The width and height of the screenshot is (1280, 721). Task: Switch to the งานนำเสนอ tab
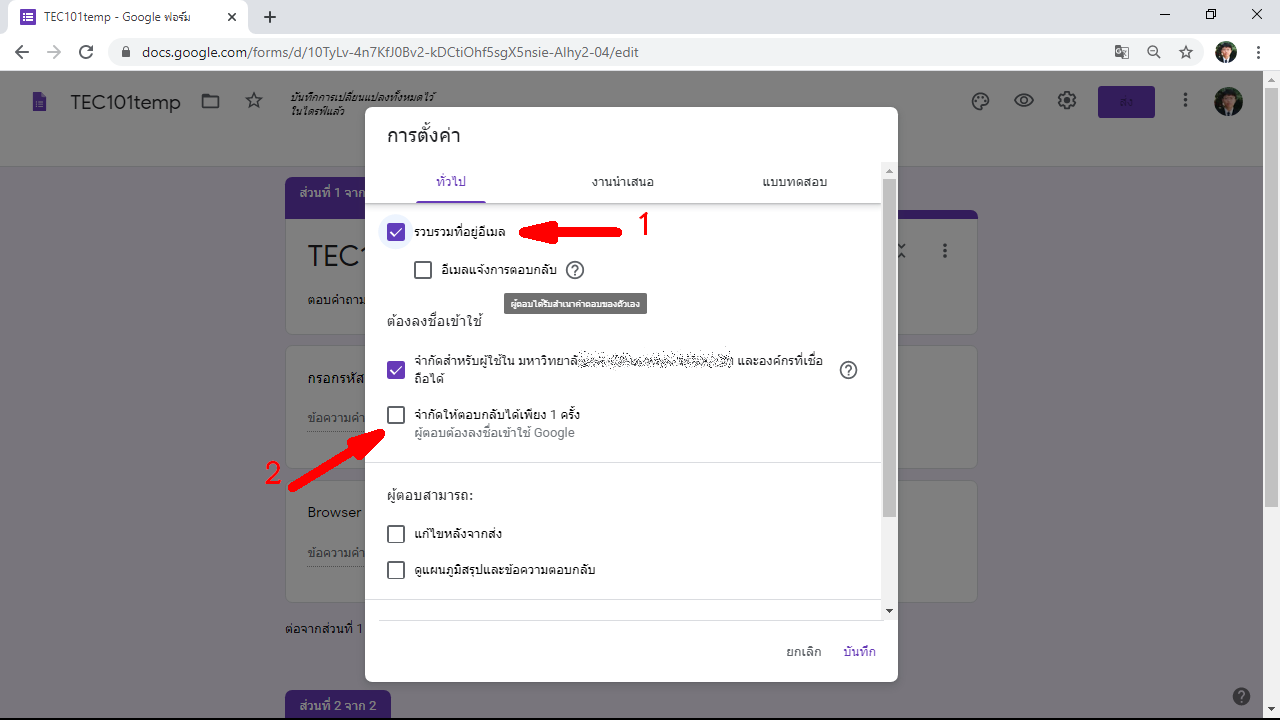(x=622, y=182)
